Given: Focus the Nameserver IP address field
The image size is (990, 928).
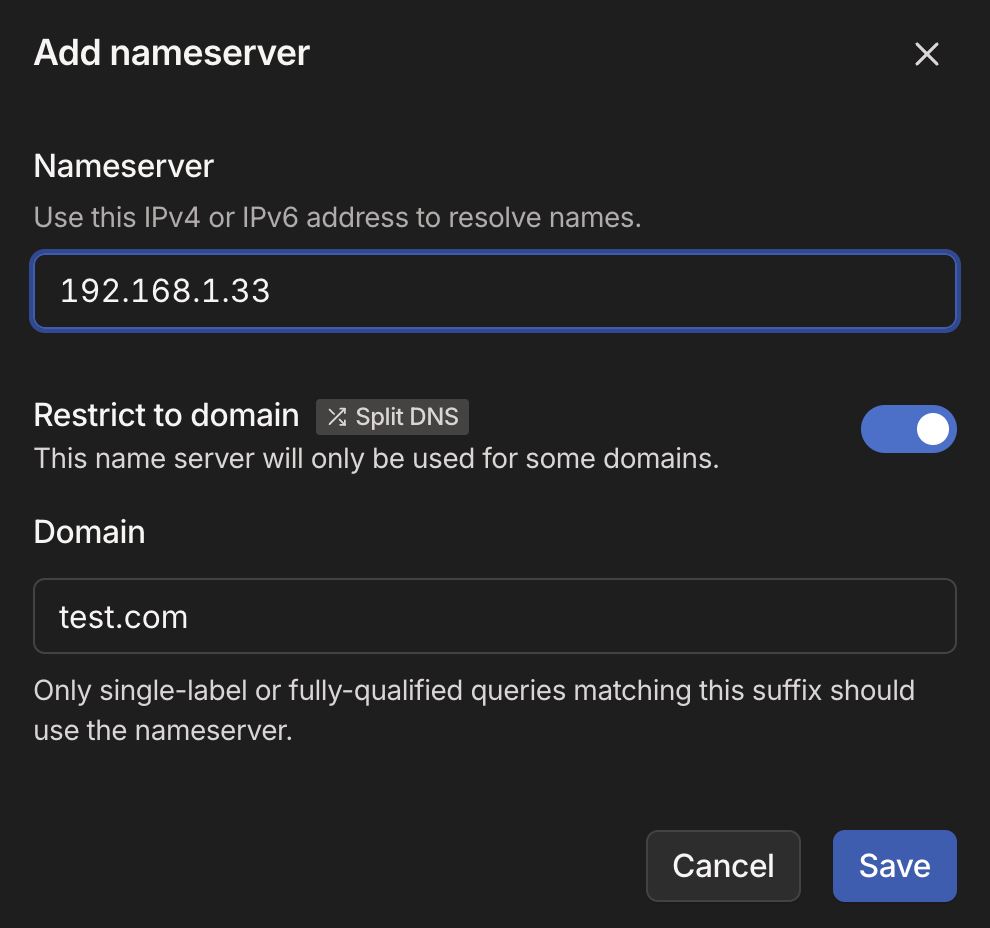Looking at the screenshot, I should click(495, 291).
